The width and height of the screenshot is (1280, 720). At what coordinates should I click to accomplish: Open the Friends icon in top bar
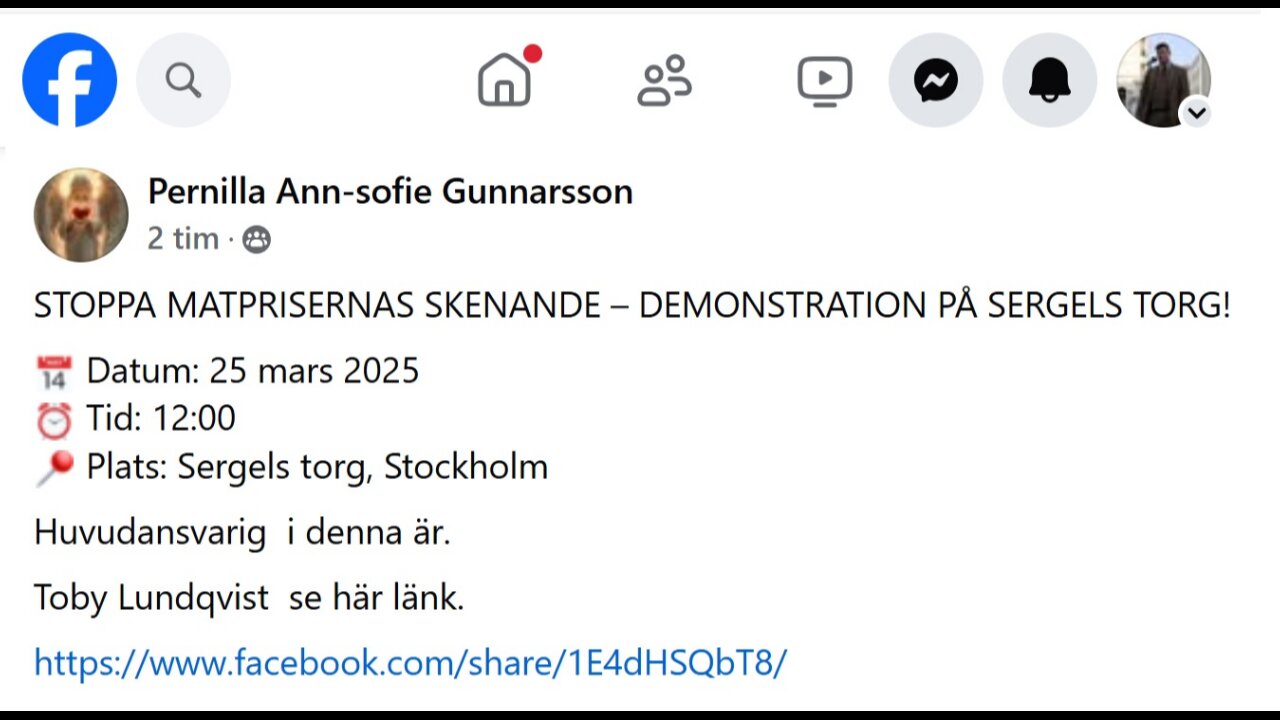[665, 80]
